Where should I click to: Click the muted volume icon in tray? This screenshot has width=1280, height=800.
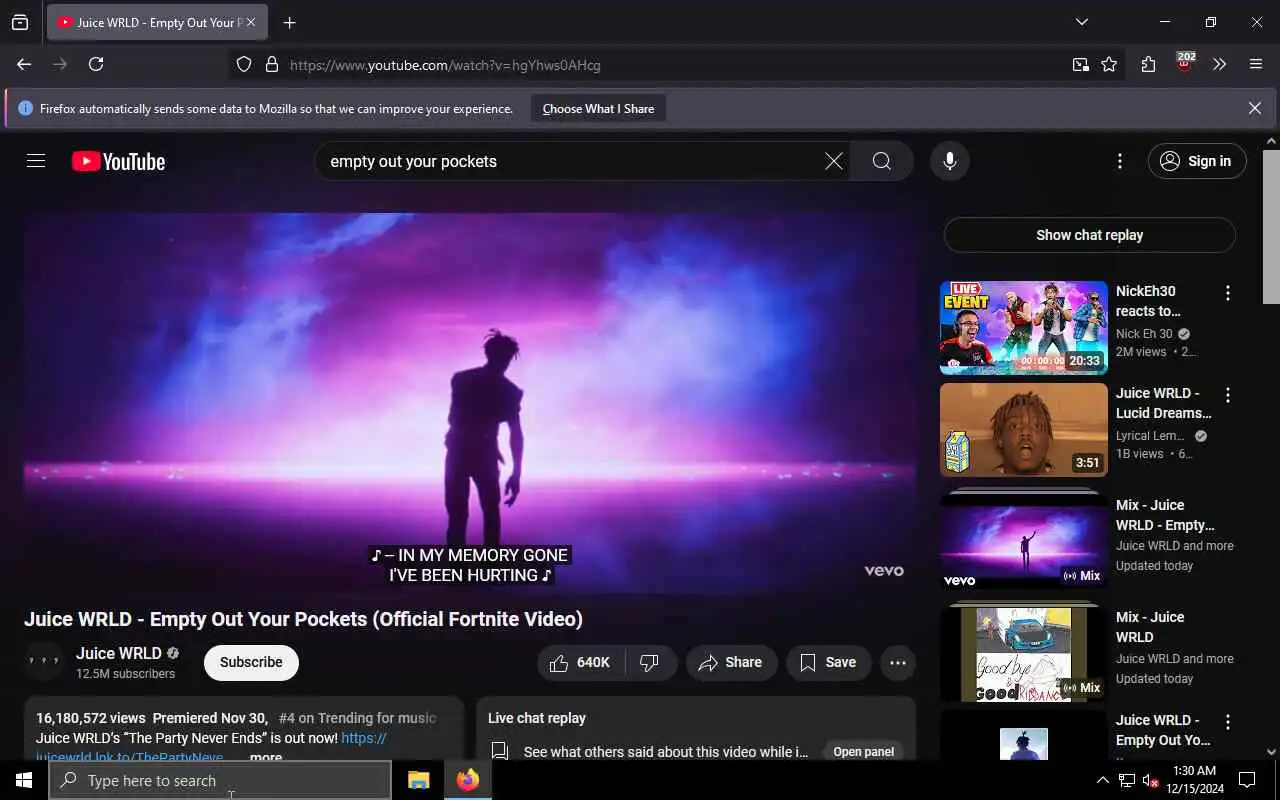point(1150,780)
